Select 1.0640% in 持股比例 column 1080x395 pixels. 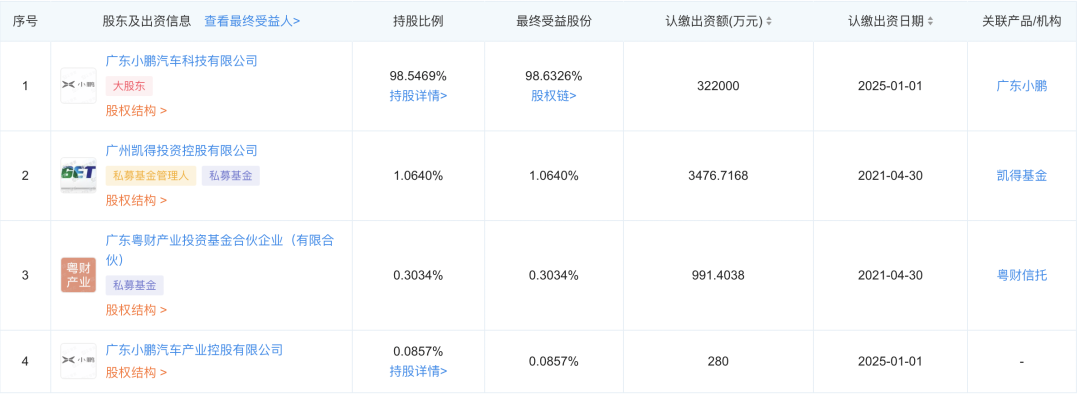tap(418, 176)
